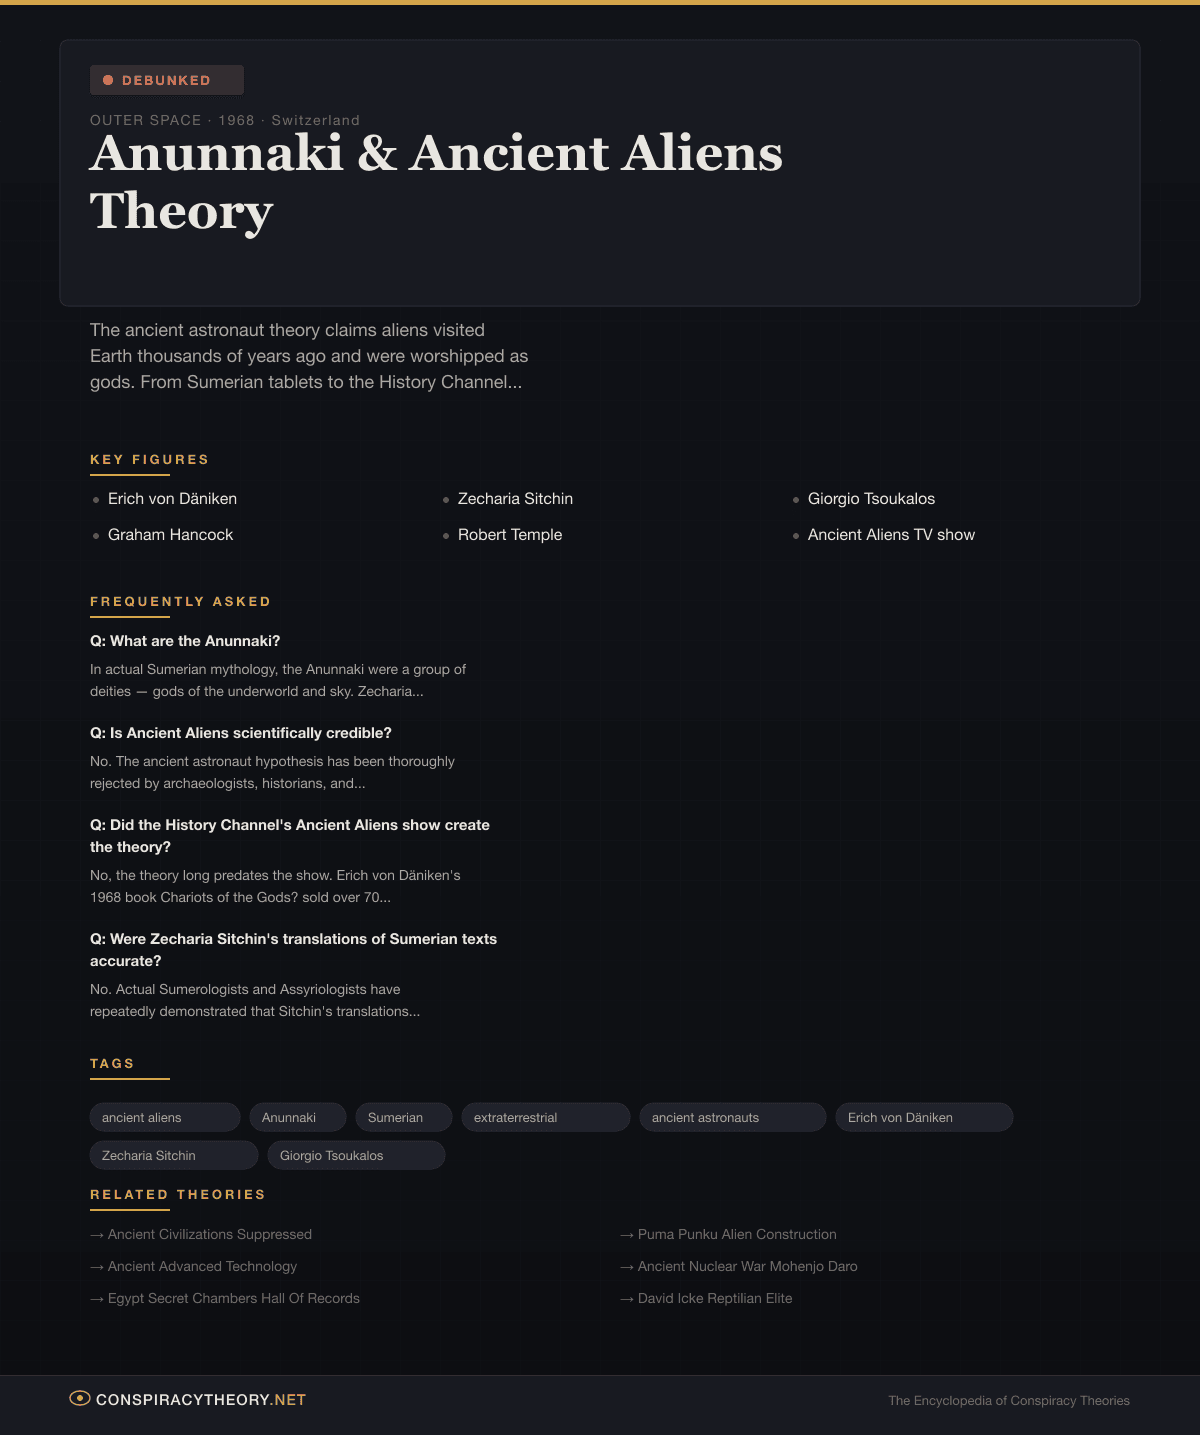Image resolution: width=1200 pixels, height=1435 pixels.
Task: Open 'David Icke Reptilian Elite' theory
Action: (x=714, y=1298)
